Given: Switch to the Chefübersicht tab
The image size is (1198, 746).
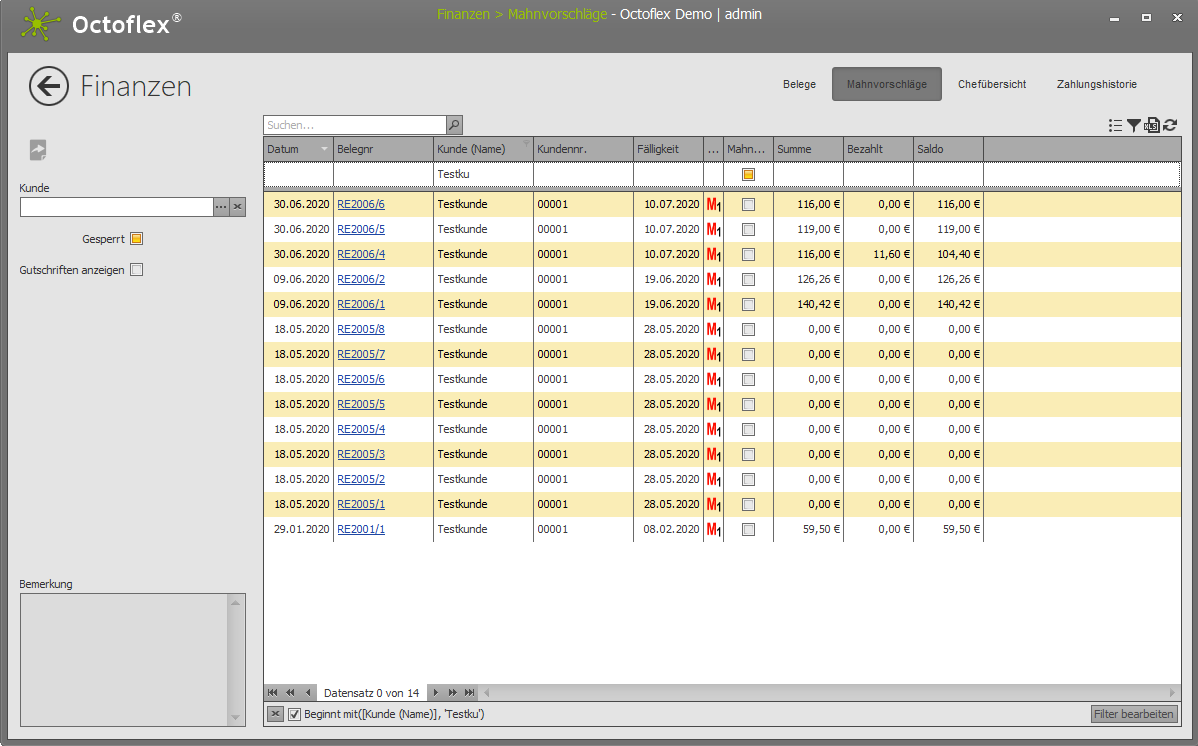Looking at the screenshot, I should click(991, 84).
